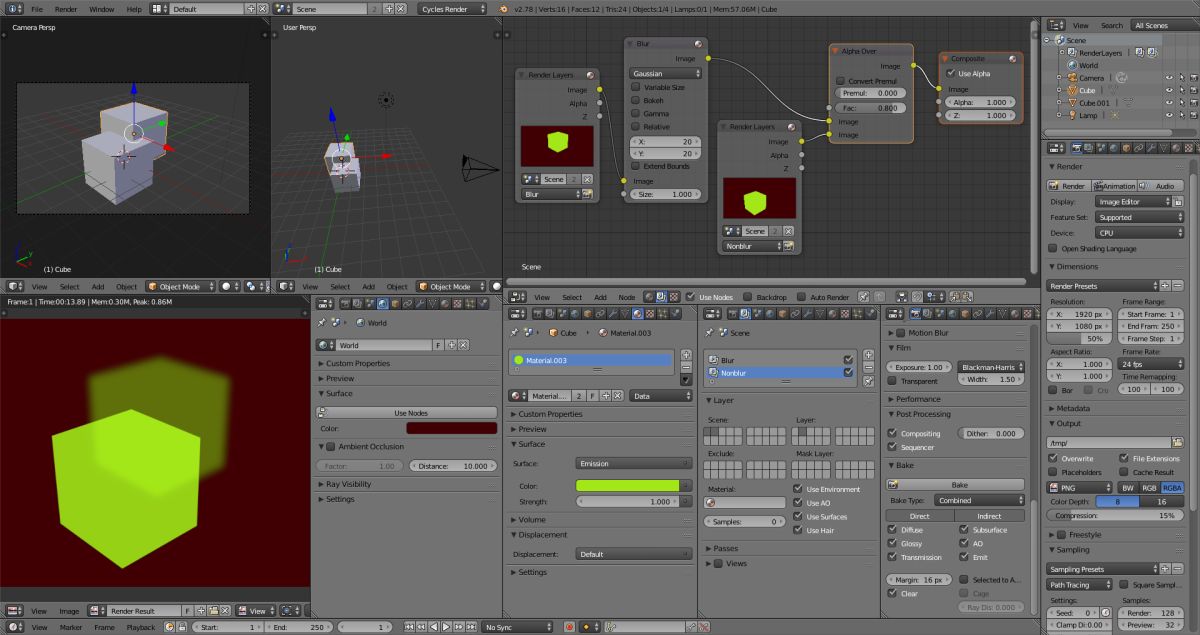This screenshot has height=635, width=1200.
Task: Click the Bake button
Action: coord(956,485)
